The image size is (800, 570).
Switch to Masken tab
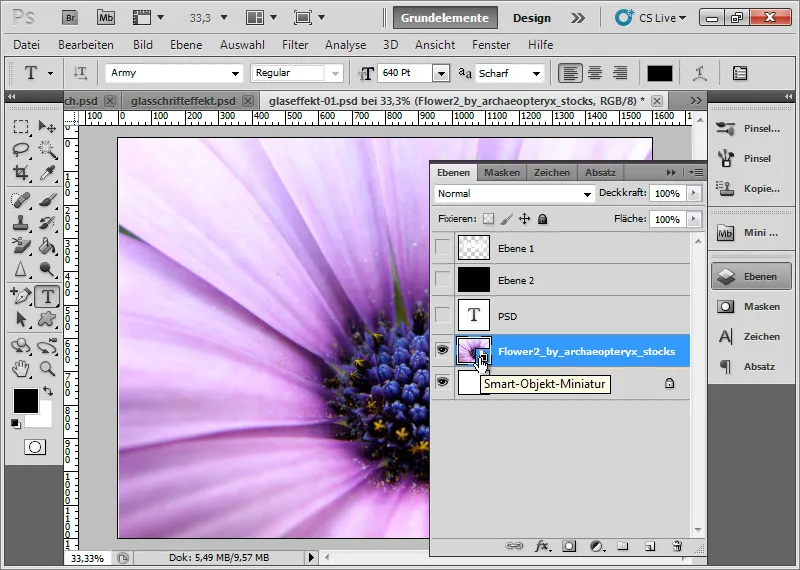[502, 172]
